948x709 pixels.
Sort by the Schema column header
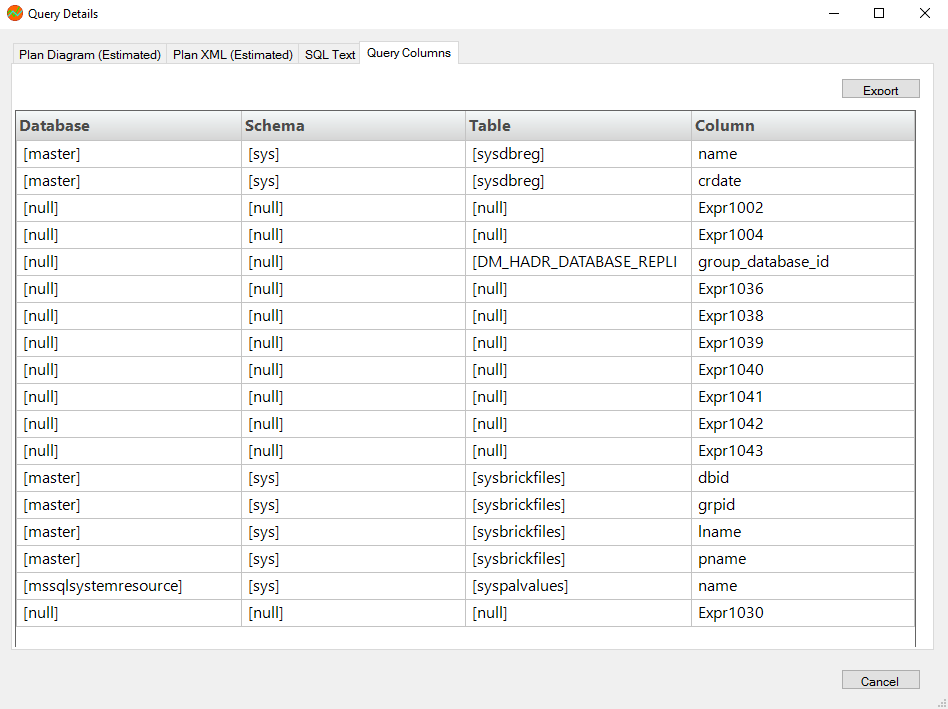click(x=354, y=126)
